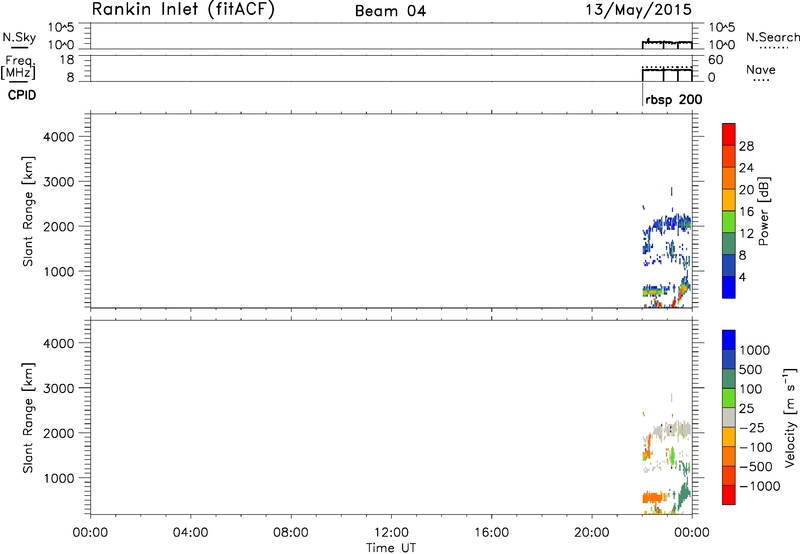Viewport: 800px width, 554px height.
Task: Click the "60" Nave axis label
Action: [x=715, y=60]
